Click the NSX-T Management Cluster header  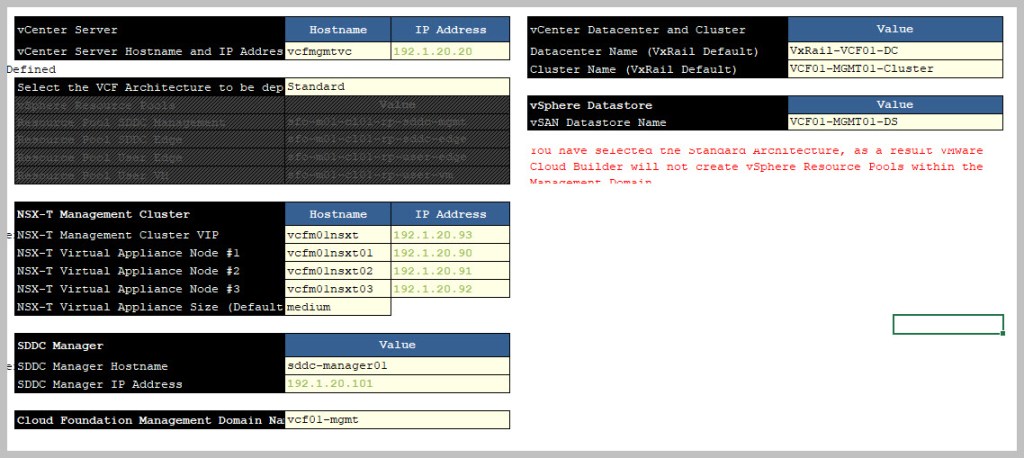150,214
